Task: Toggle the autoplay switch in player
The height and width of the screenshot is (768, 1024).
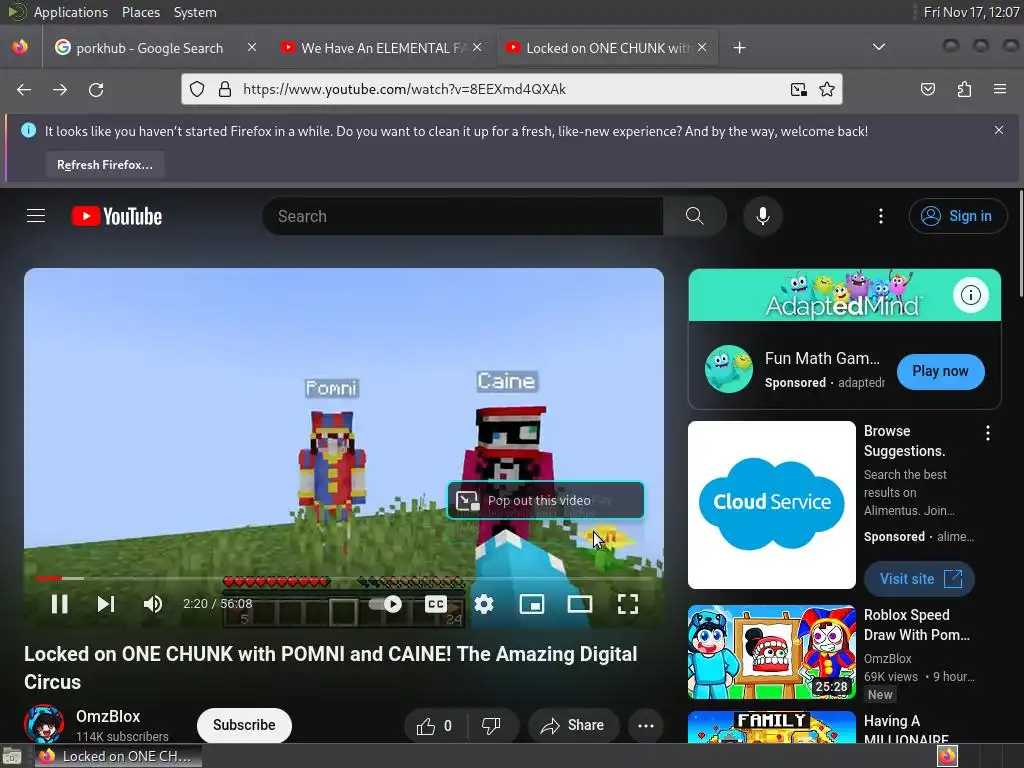Action: tap(385, 604)
